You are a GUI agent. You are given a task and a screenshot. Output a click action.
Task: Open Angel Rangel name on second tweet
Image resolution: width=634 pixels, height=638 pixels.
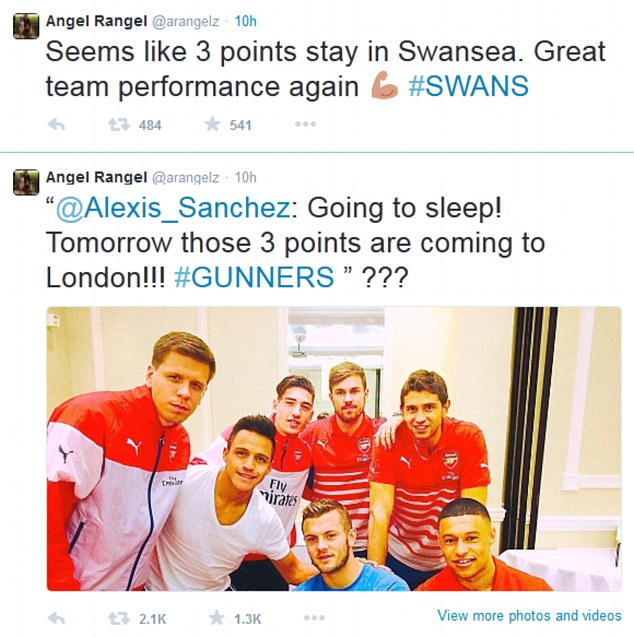pos(96,177)
